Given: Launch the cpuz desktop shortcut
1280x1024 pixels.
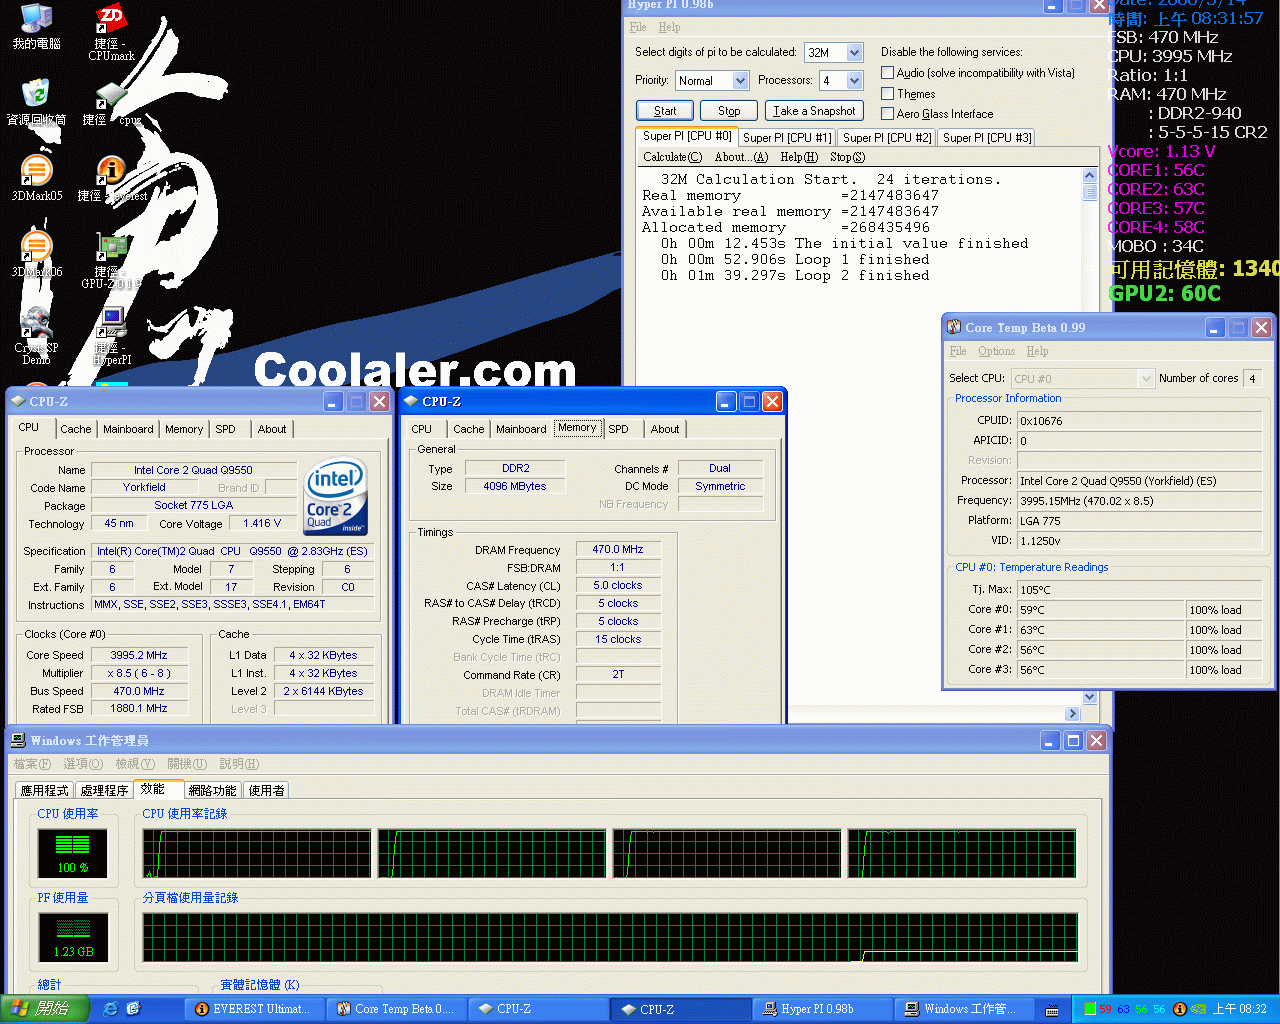Looking at the screenshot, I should [x=111, y=103].
